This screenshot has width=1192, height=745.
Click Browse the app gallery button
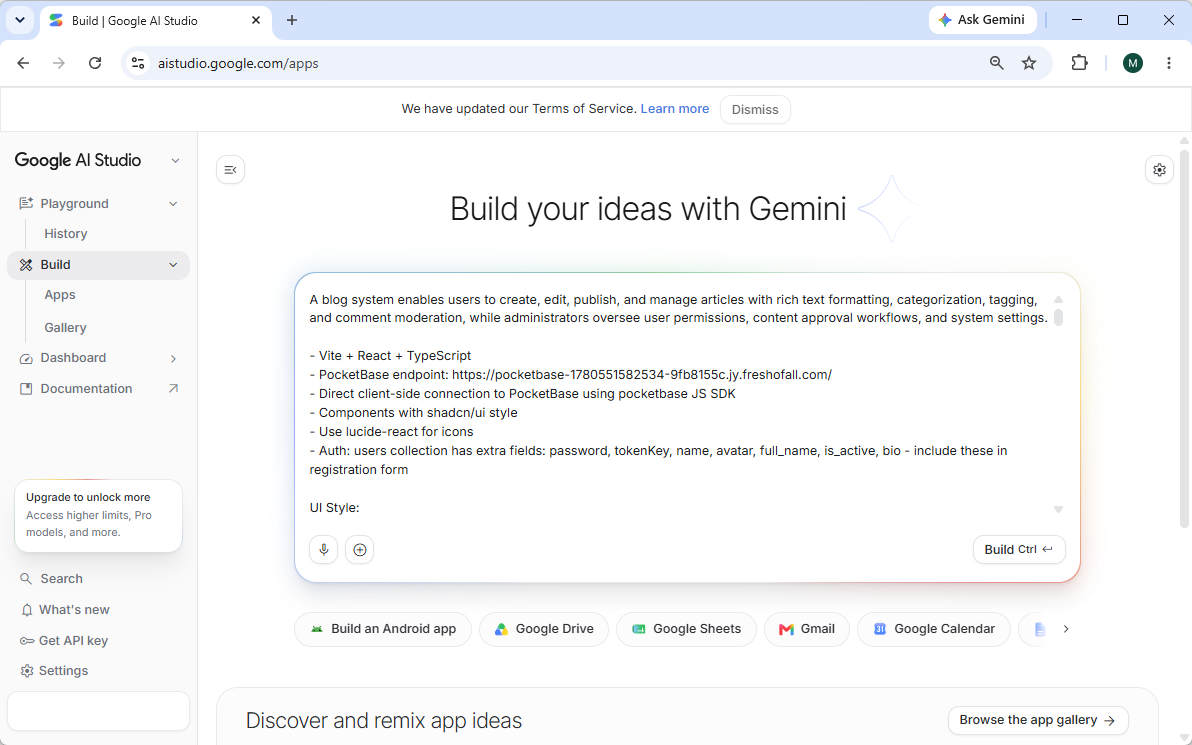[x=1038, y=720]
